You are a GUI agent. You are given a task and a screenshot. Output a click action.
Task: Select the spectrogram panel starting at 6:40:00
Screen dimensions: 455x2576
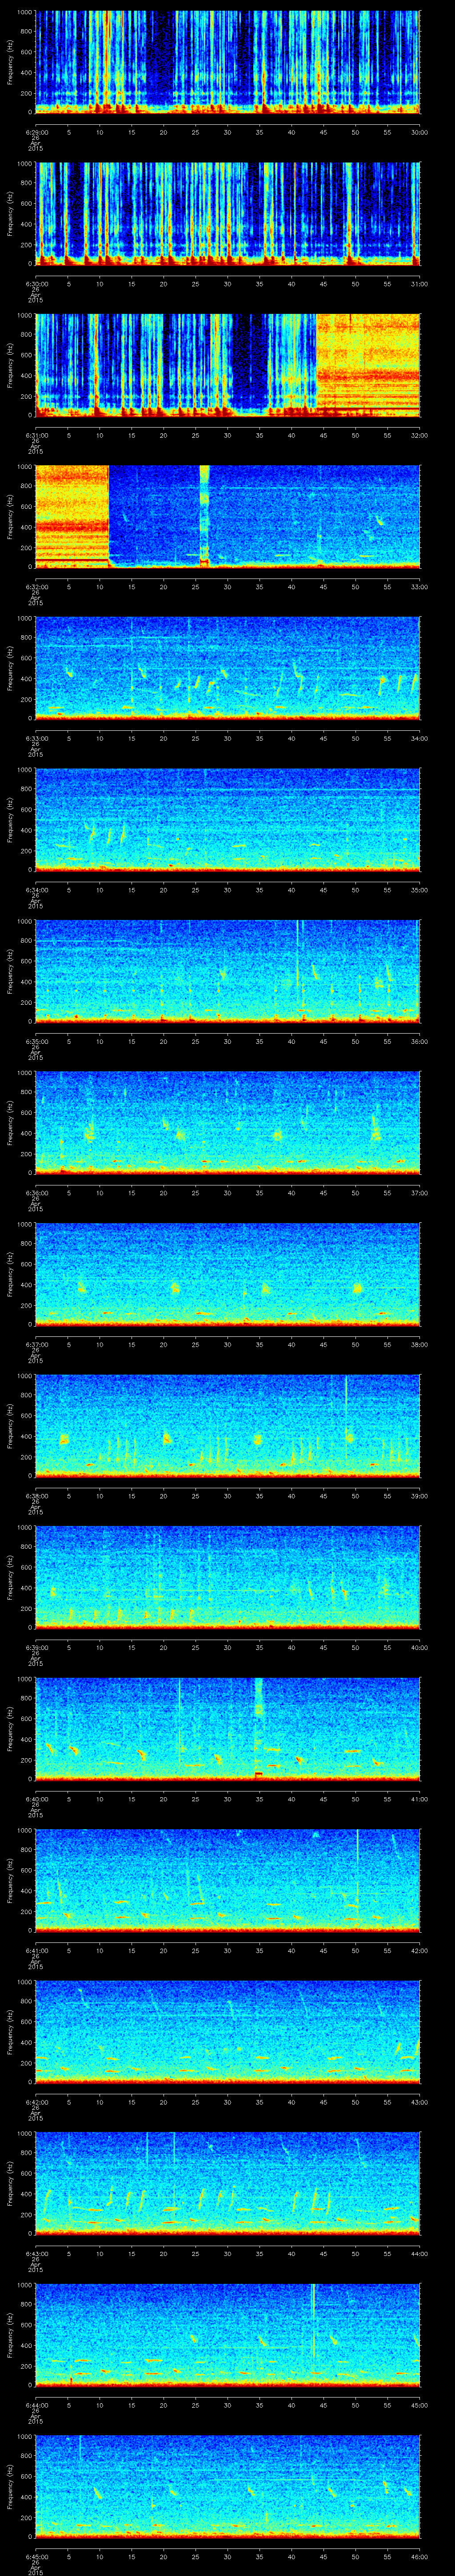(228, 1729)
